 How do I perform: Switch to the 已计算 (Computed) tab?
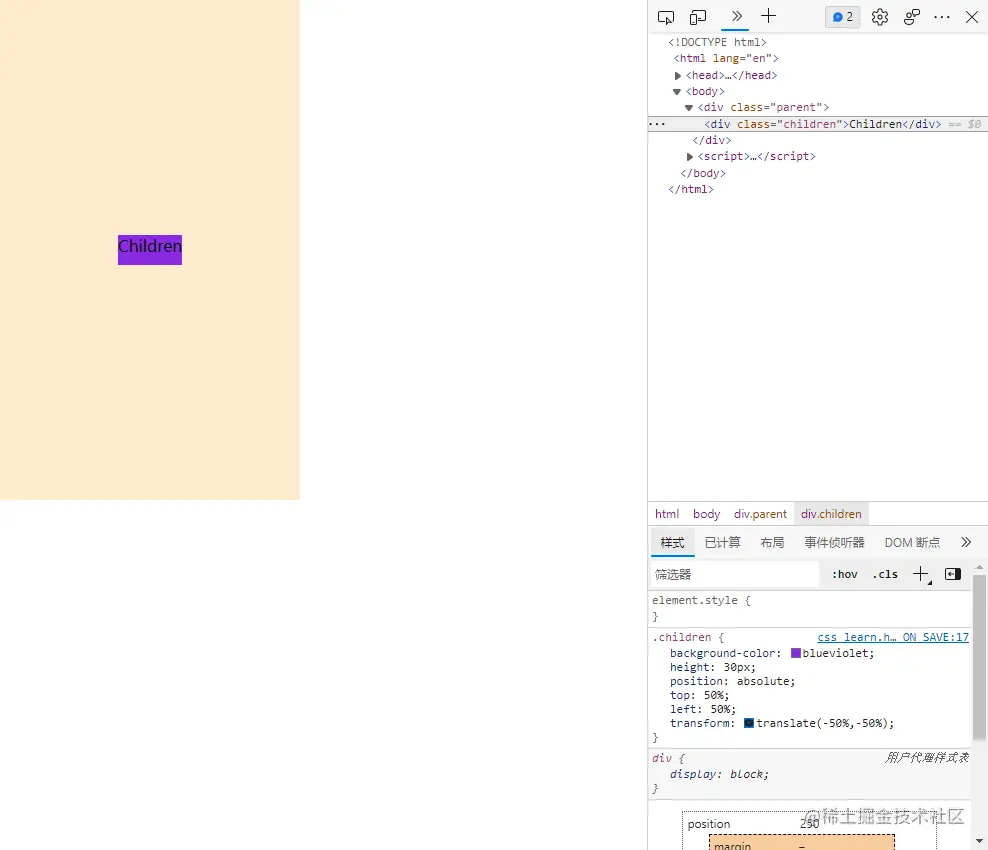pos(723,543)
